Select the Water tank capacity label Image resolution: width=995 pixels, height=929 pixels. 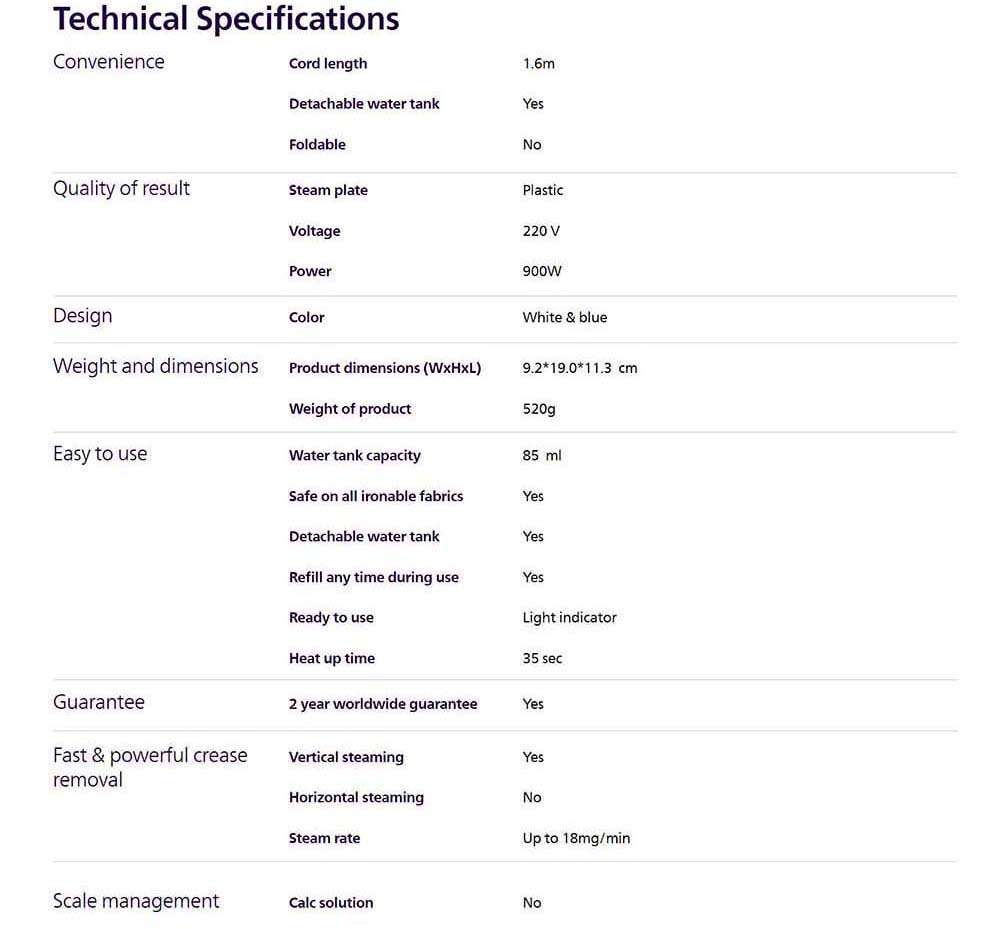coord(355,456)
